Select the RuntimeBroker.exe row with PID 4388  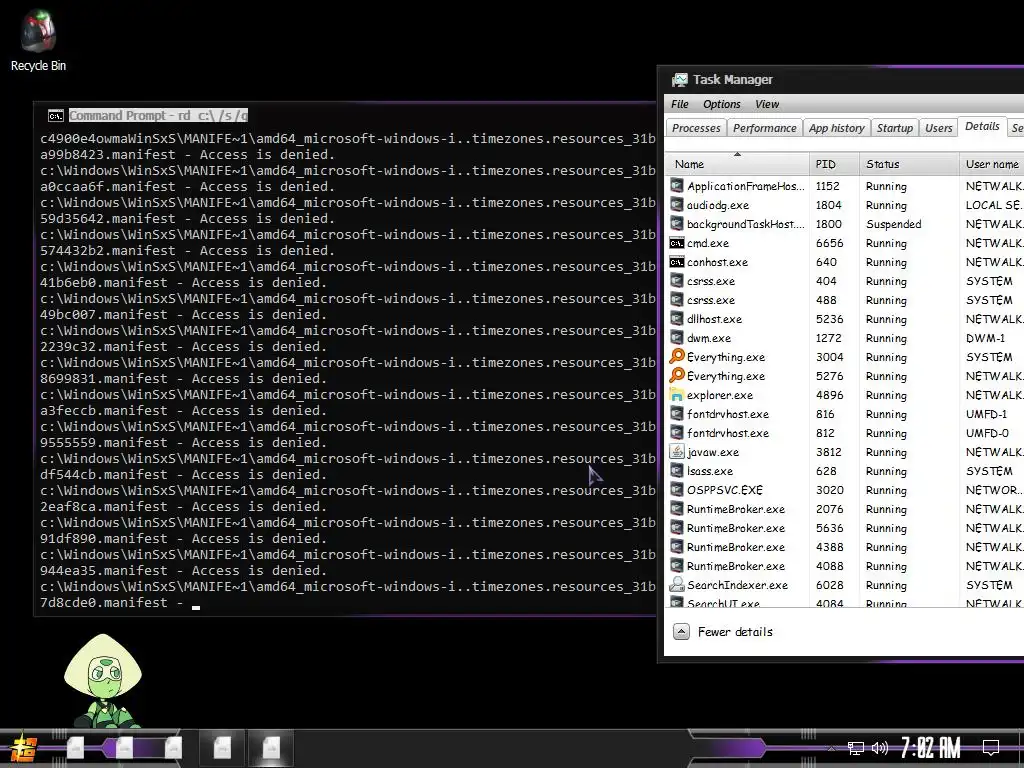point(844,547)
